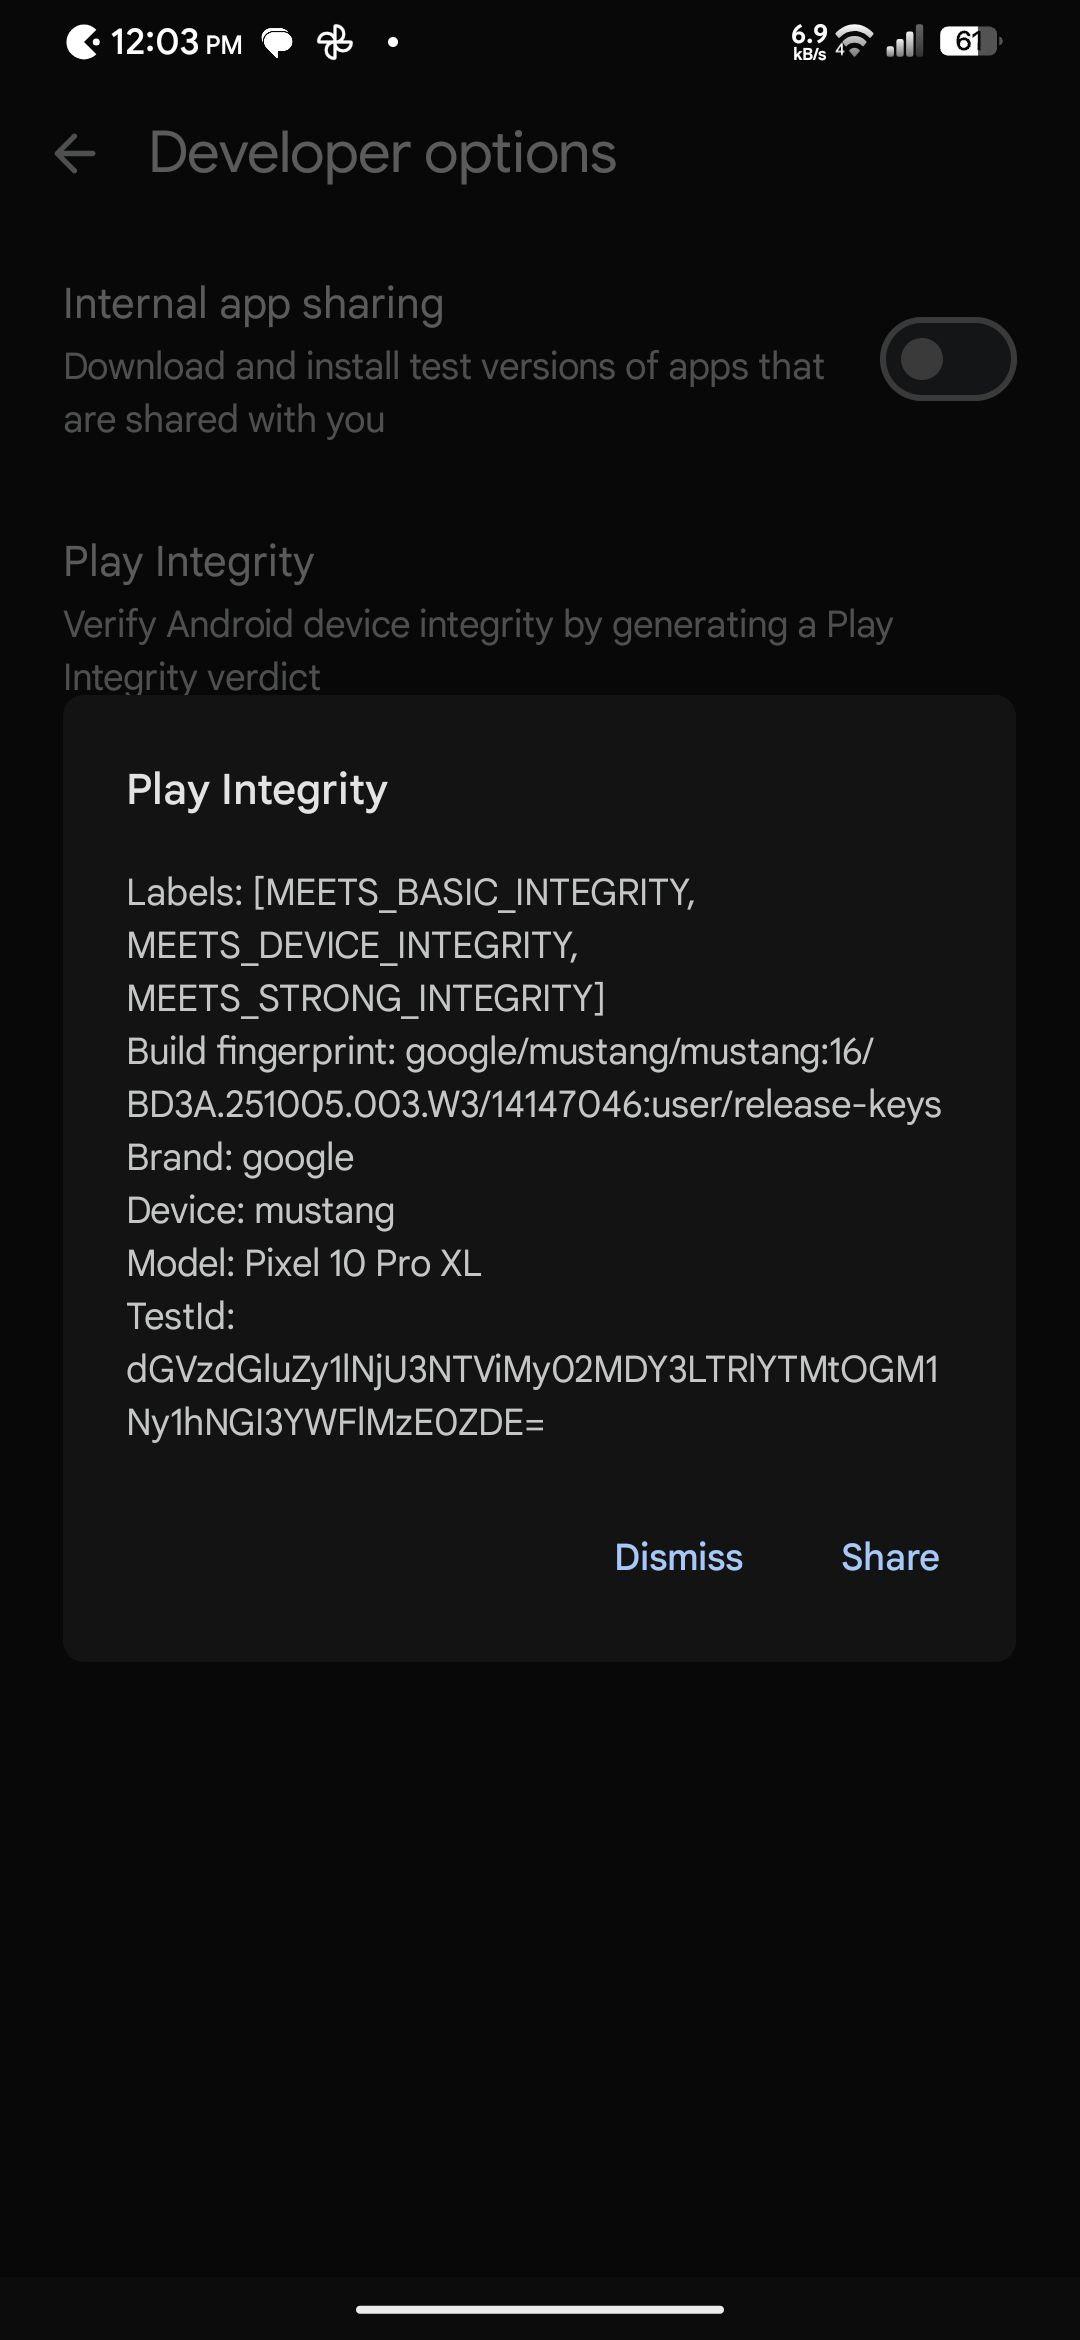Image resolution: width=1080 pixels, height=2340 pixels.
Task: Tap the Play Integrity dialog heading
Action: pyautogui.click(x=257, y=789)
